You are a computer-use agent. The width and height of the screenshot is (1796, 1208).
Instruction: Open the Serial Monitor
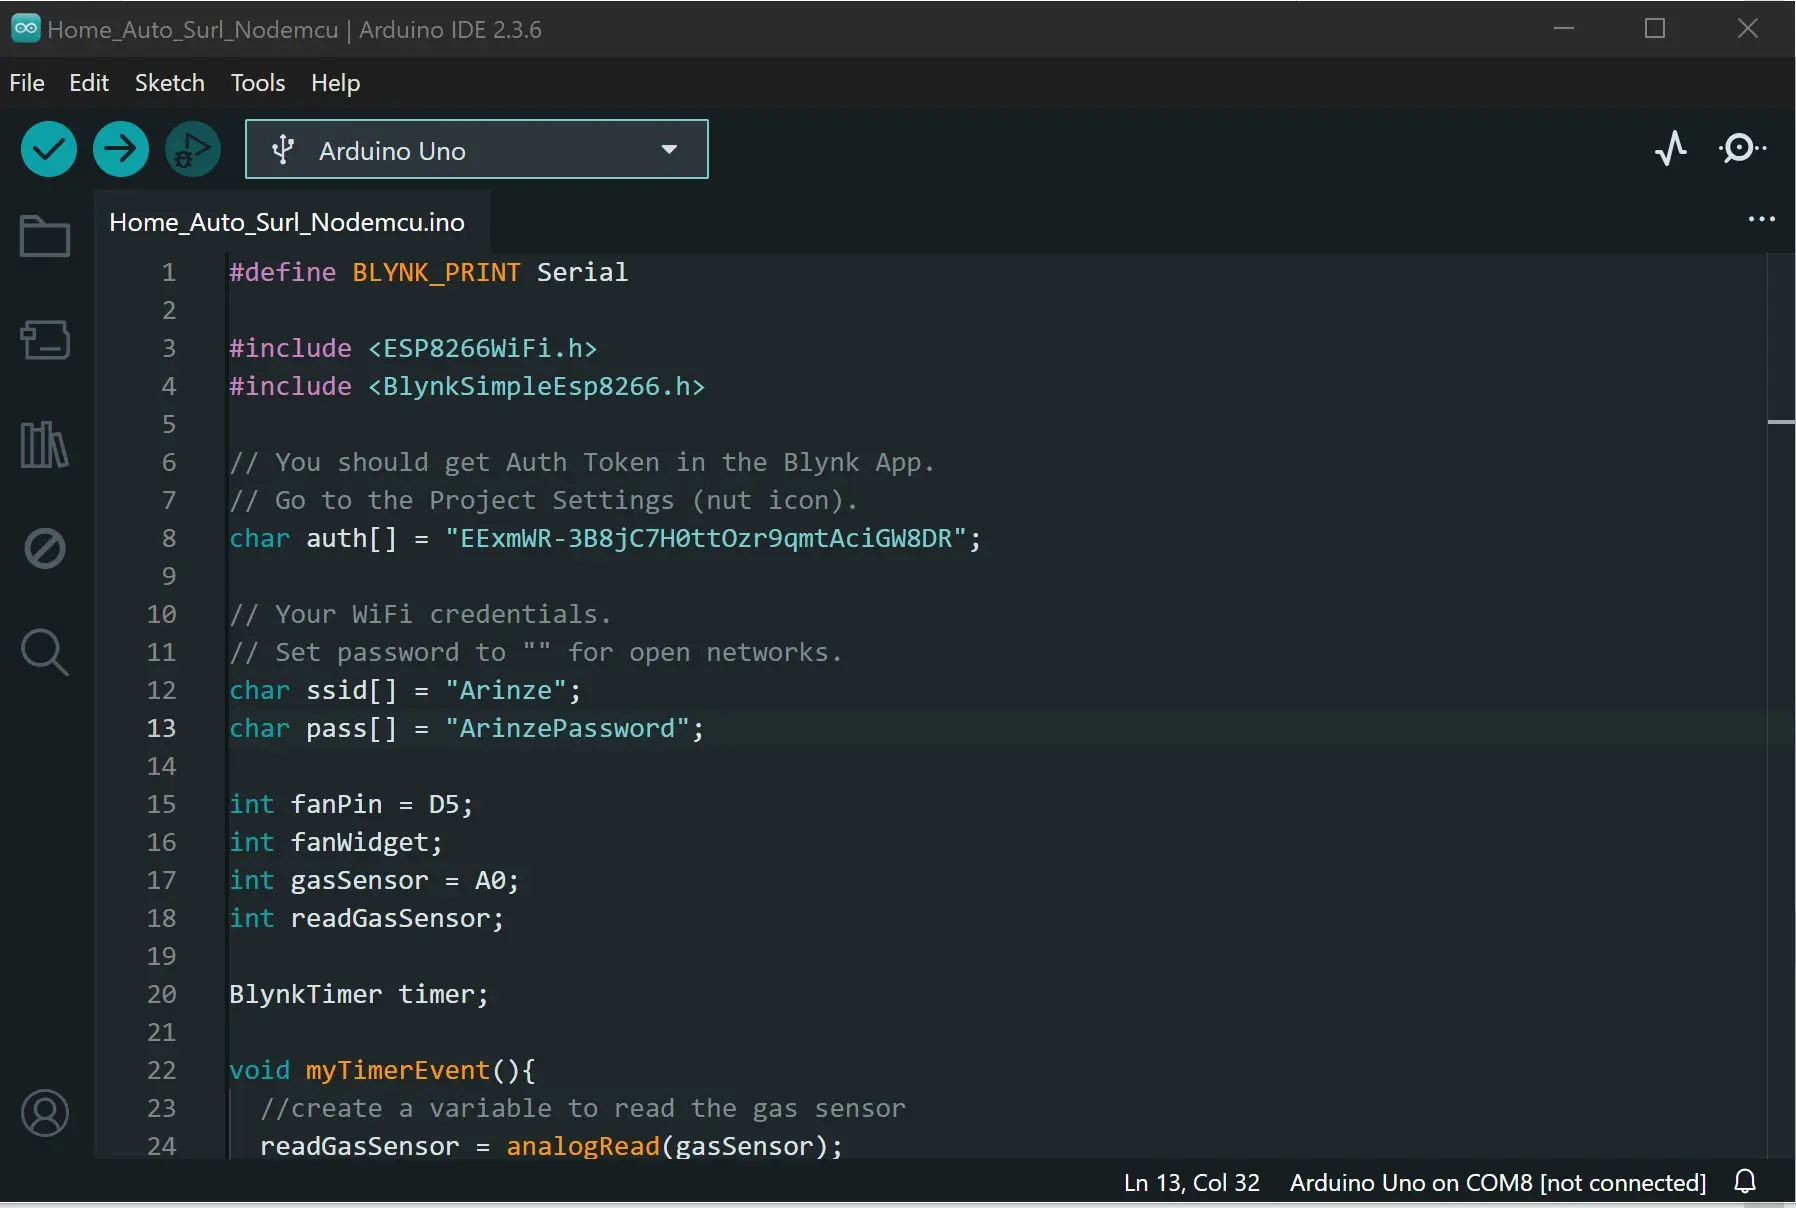pyautogui.click(x=1742, y=149)
